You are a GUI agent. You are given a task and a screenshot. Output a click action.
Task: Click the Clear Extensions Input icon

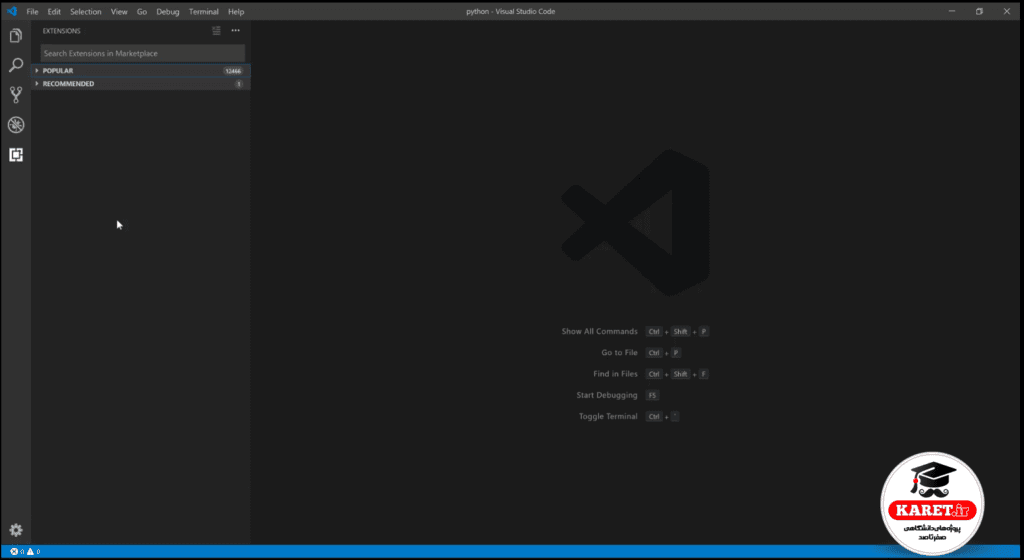216,31
